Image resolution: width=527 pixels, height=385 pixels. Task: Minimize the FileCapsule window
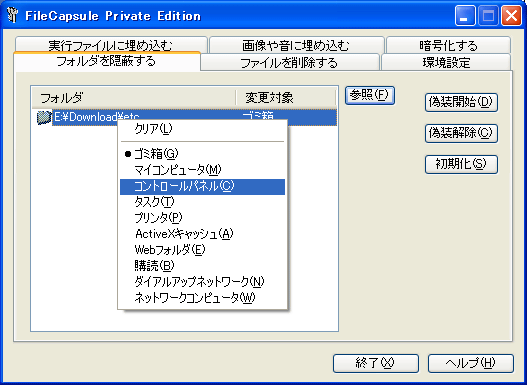tap(465, 16)
